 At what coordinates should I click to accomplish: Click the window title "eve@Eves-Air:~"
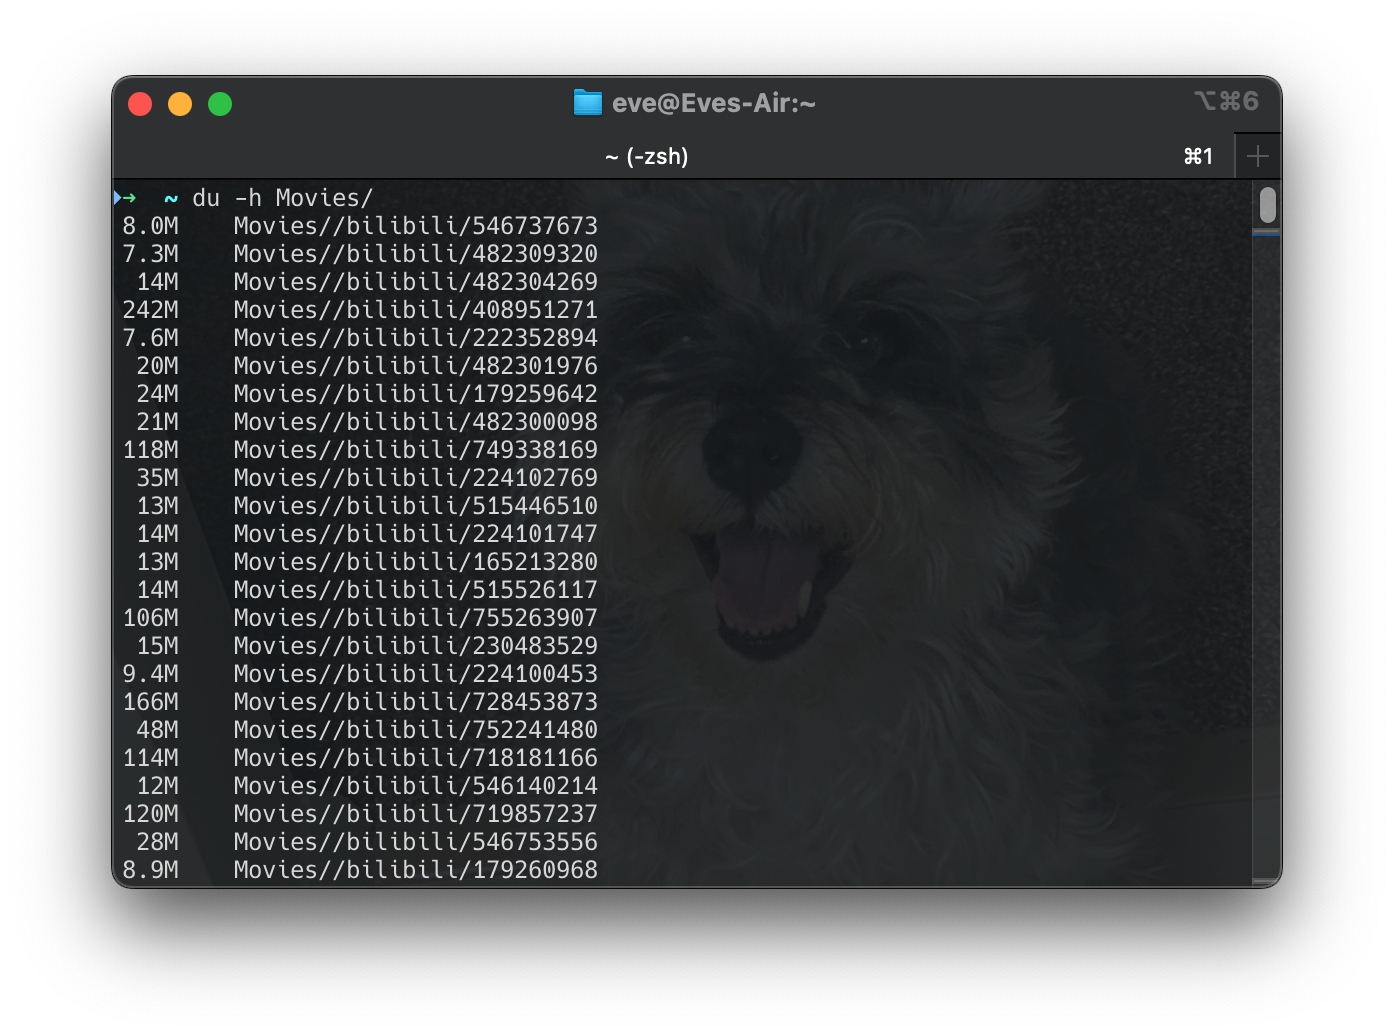click(715, 102)
